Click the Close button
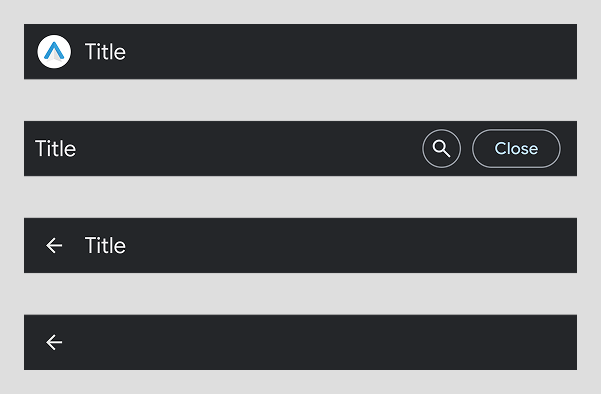601x394 pixels. click(516, 148)
